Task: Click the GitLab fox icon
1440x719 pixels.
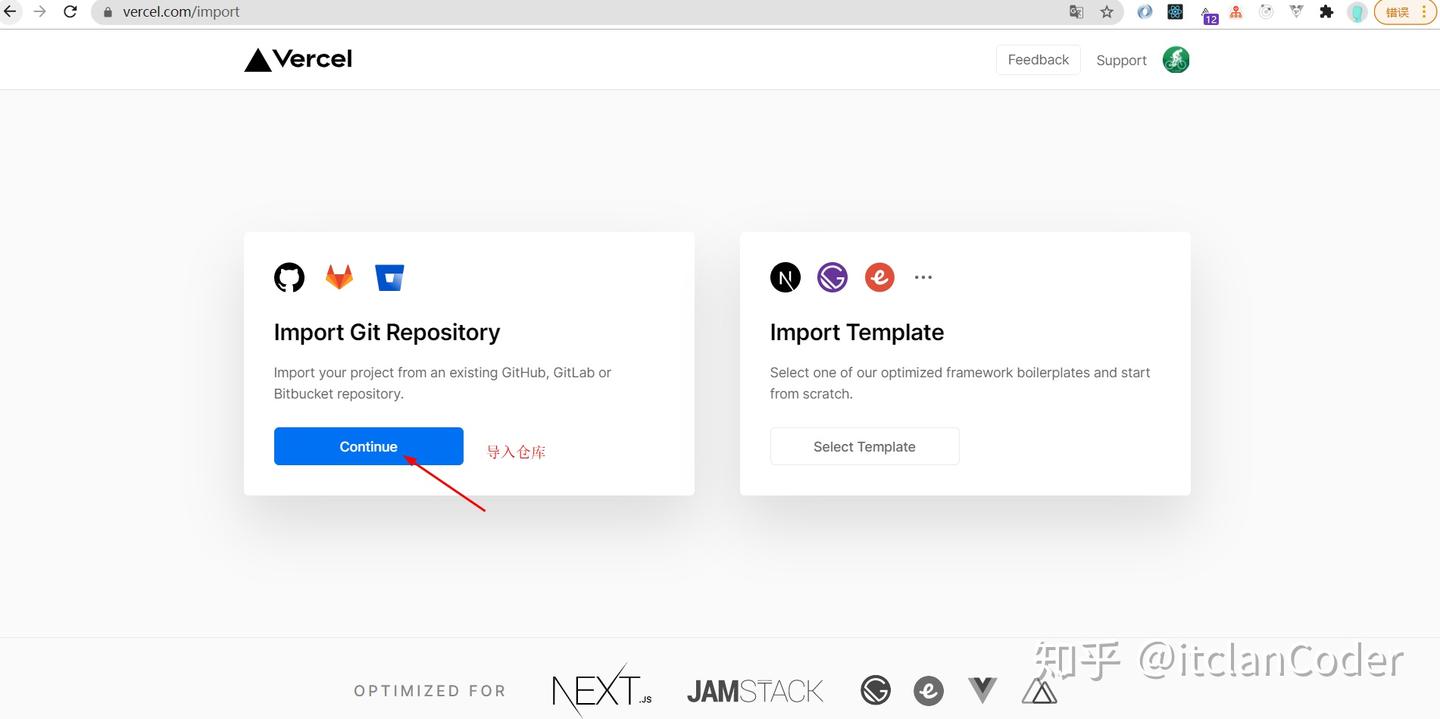Action: click(x=340, y=277)
